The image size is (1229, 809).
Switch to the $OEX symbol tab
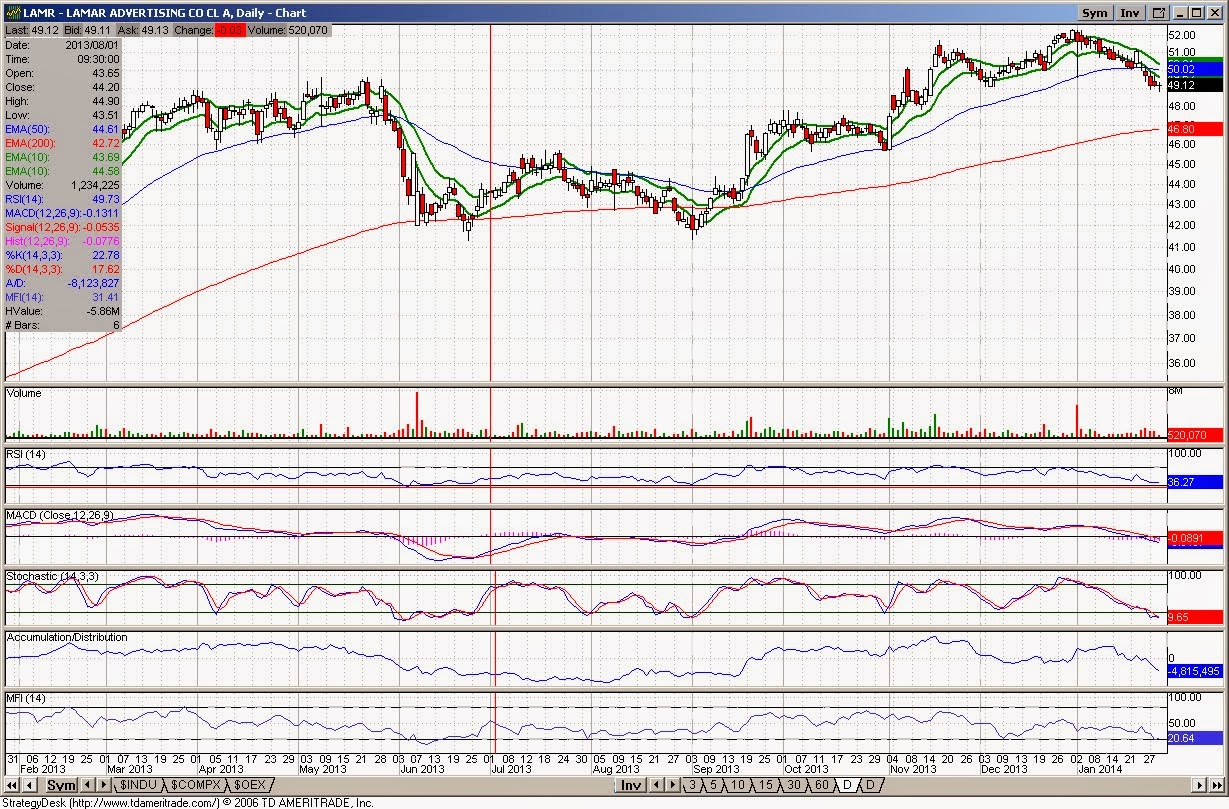(x=249, y=785)
